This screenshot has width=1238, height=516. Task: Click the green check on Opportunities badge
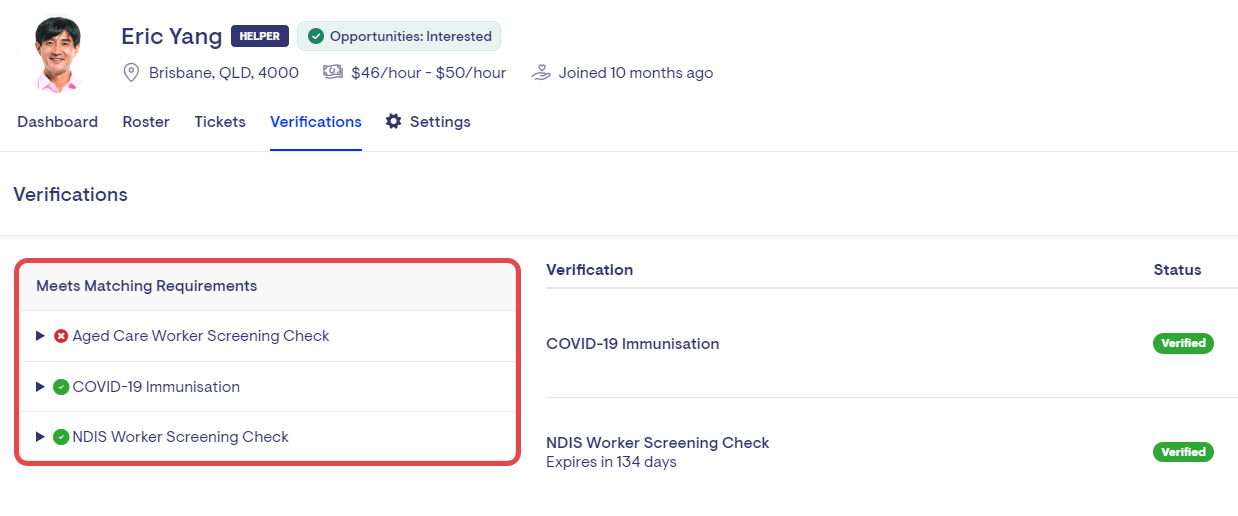pos(316,36)
